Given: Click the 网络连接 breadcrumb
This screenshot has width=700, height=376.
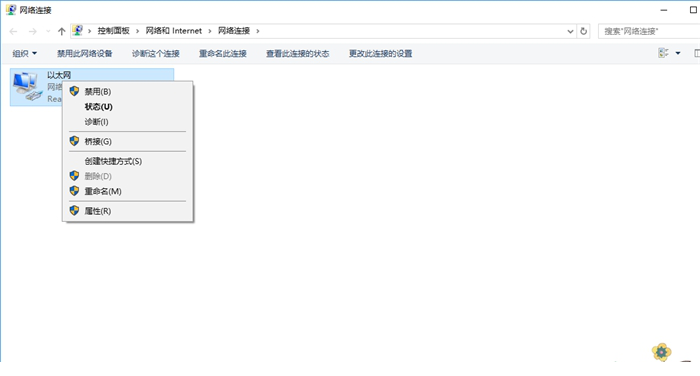Looking at the screenshot, I should (234, 31).
